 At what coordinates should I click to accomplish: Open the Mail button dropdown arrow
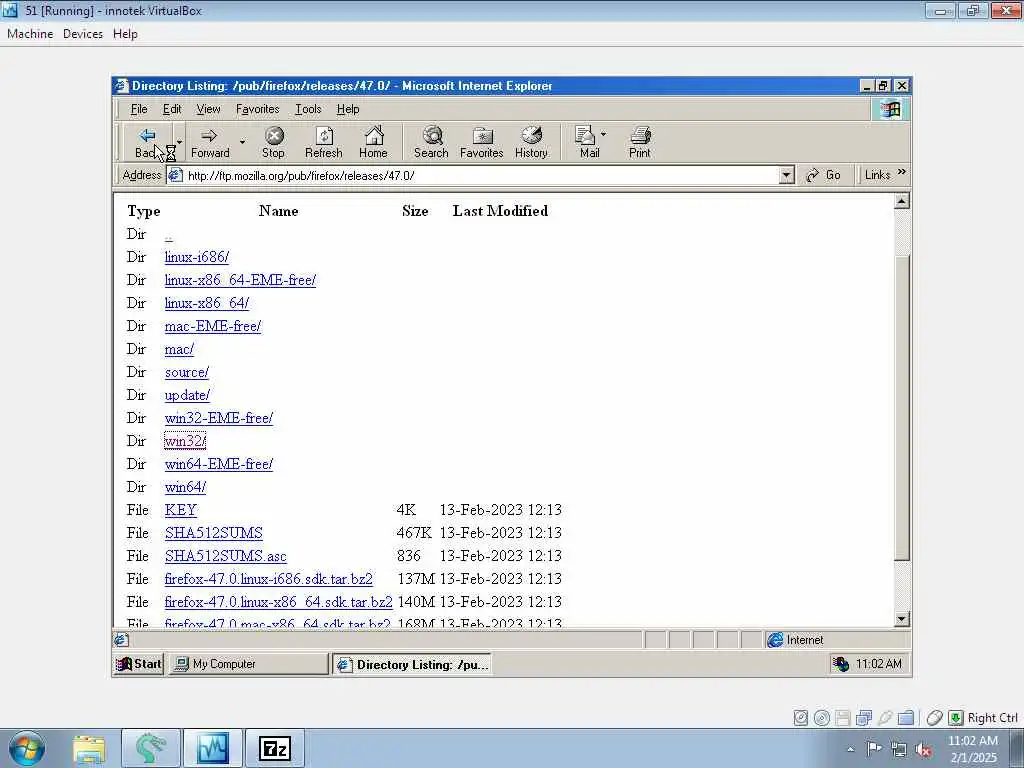(603, 135)
